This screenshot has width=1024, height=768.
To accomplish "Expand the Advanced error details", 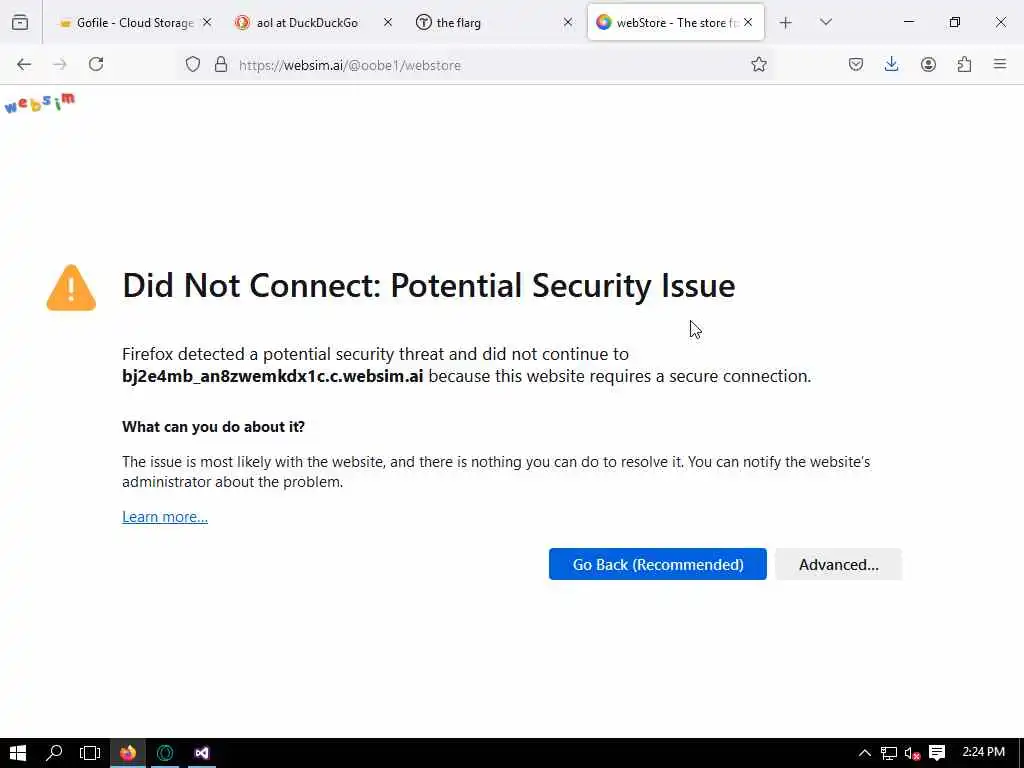I will tap(838, 564).
